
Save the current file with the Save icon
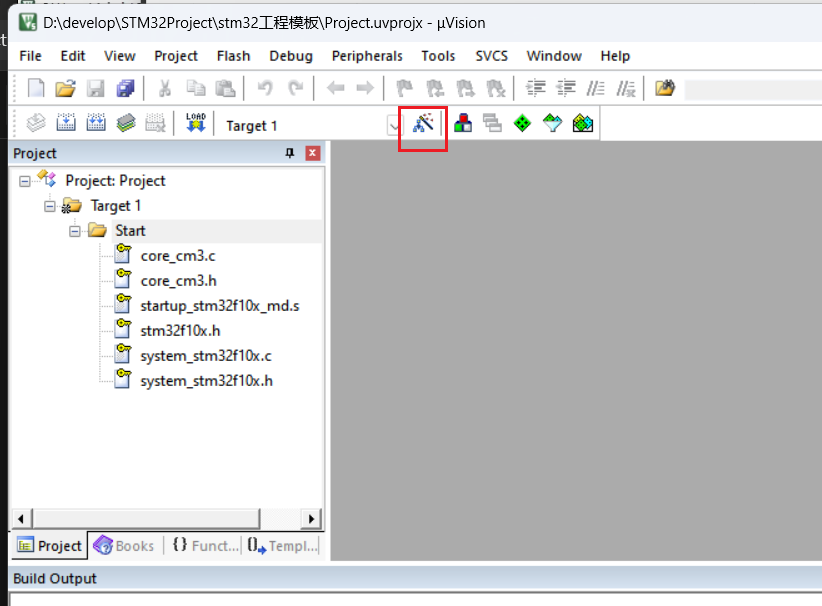pos(95,88)
